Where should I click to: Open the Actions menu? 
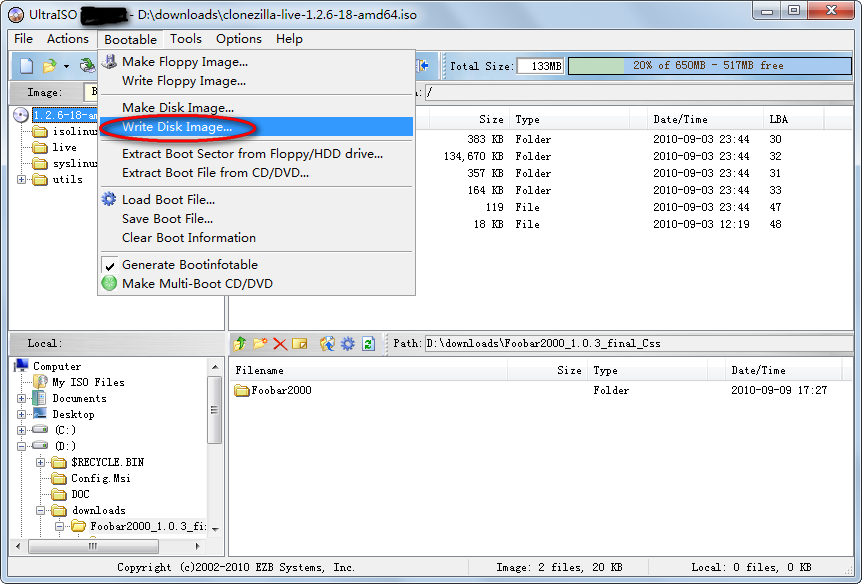click(x=68, y=39)
